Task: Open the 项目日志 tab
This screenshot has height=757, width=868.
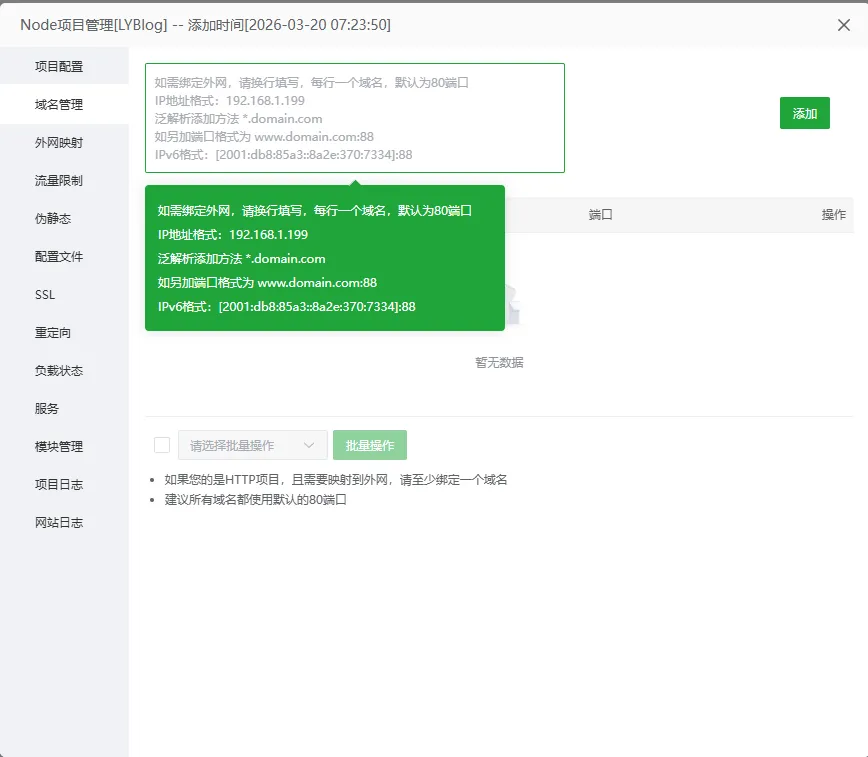Action: pos(59,485)
